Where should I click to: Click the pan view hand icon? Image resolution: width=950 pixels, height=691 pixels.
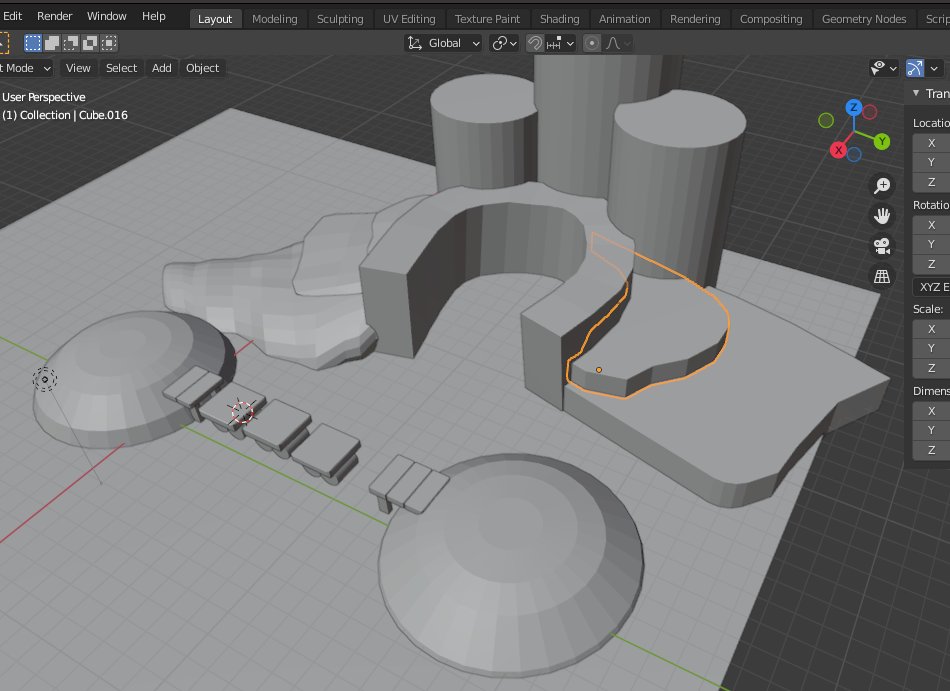pyautogui.click(x=882, y=216)
